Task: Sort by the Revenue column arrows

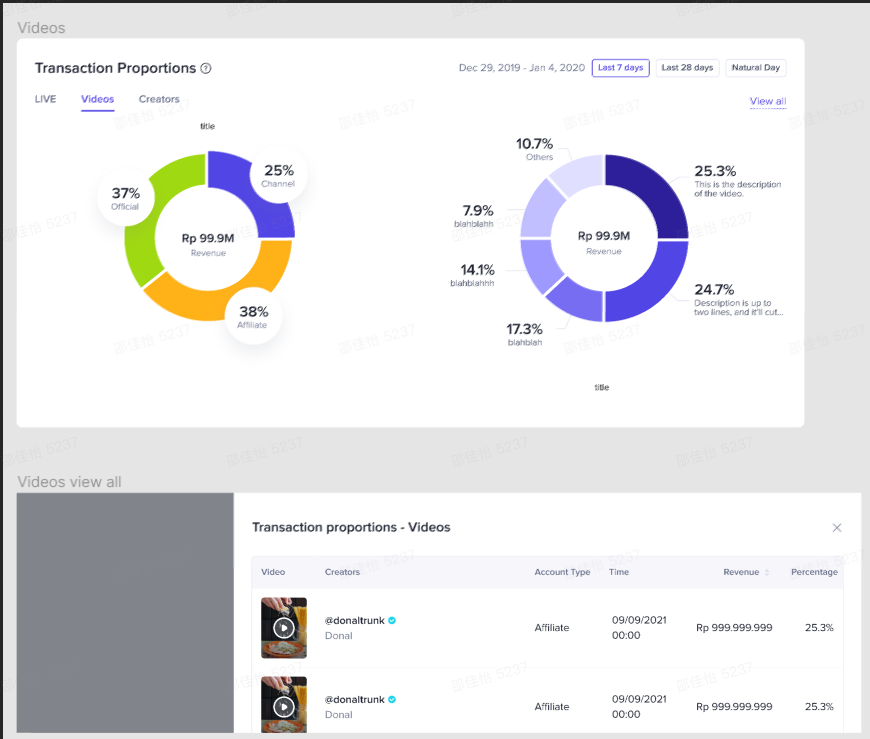Action: pyautogui.click(x=767, y=573)
